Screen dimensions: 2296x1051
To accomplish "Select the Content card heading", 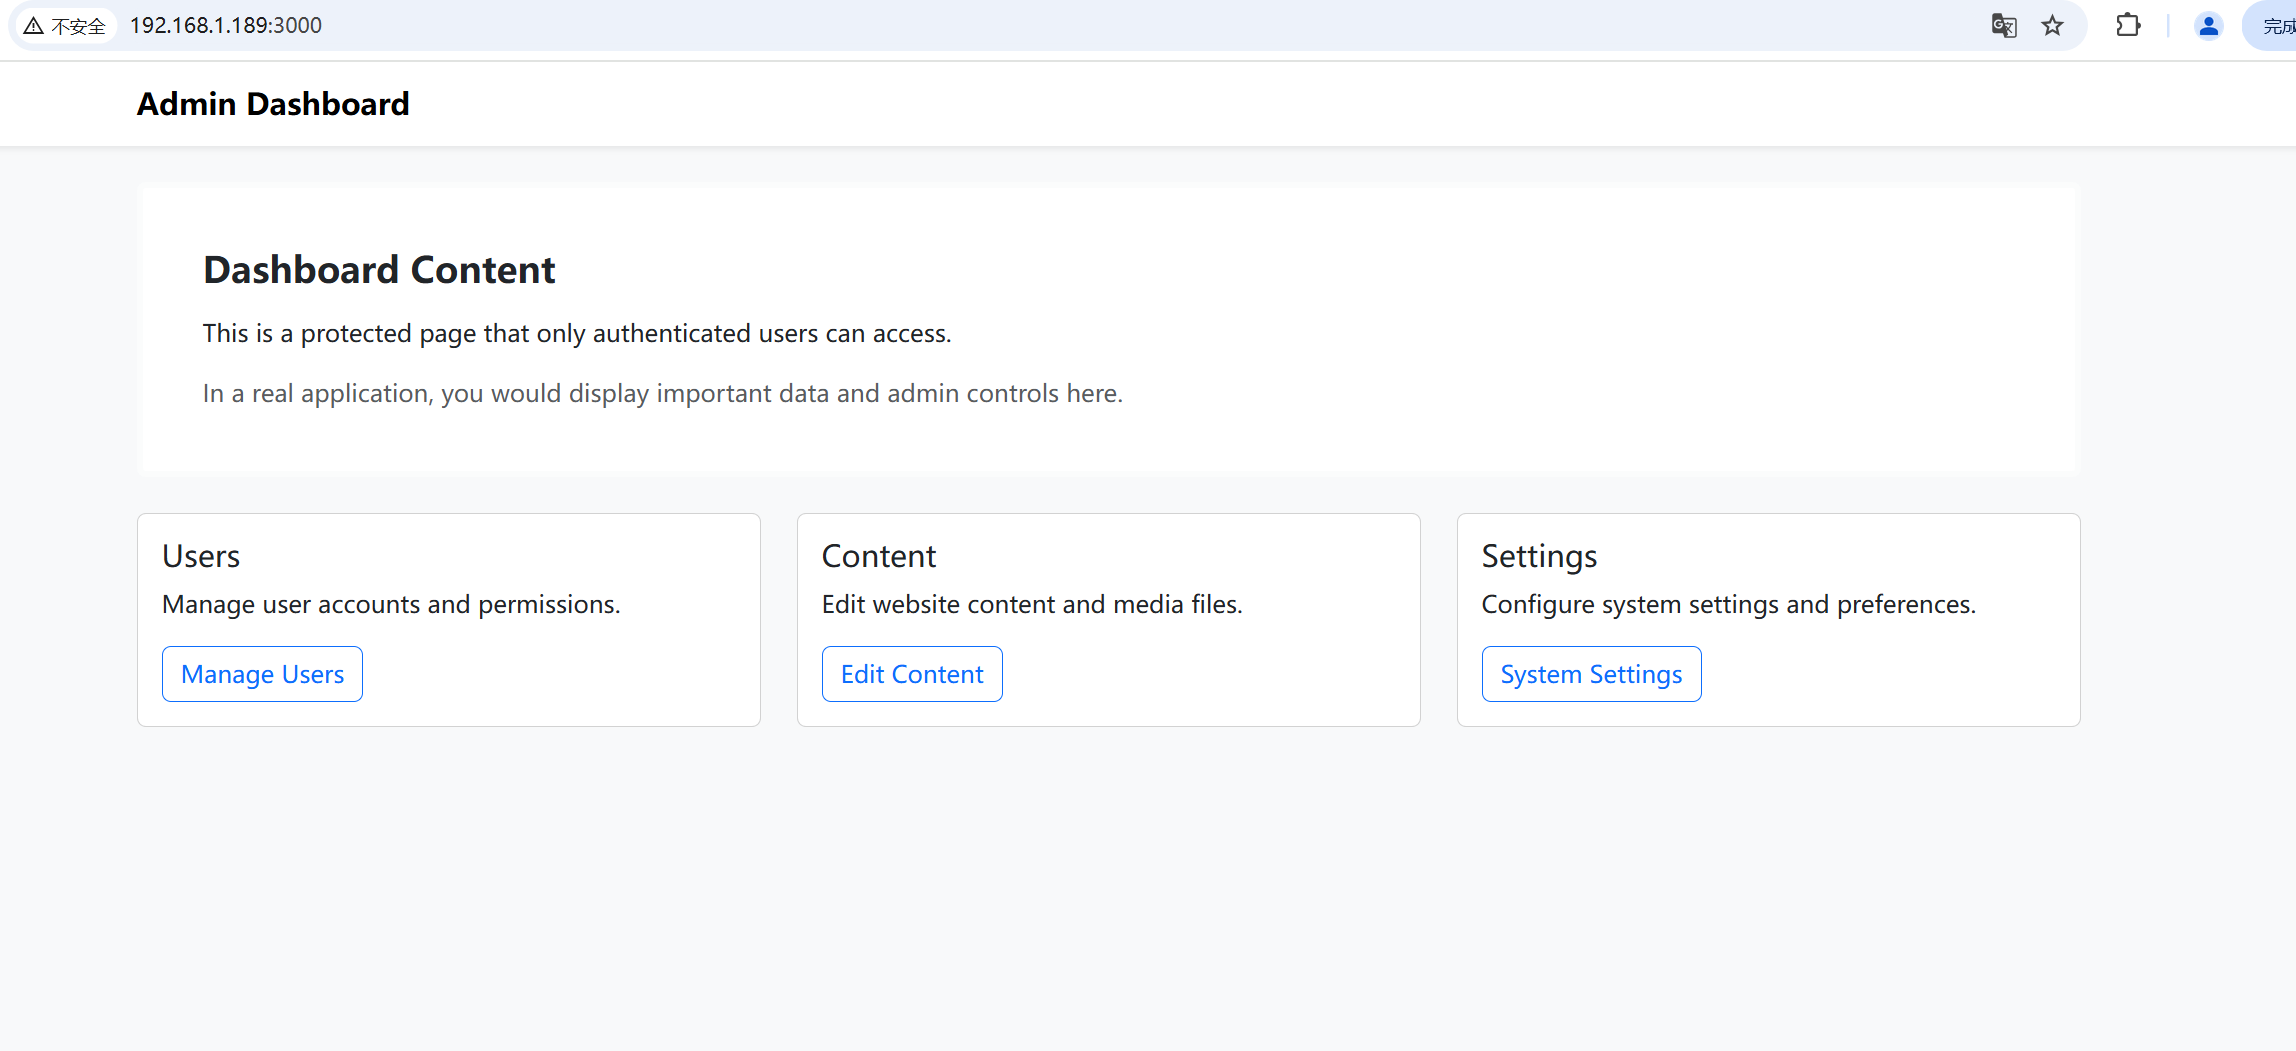I will pos(878,556).
